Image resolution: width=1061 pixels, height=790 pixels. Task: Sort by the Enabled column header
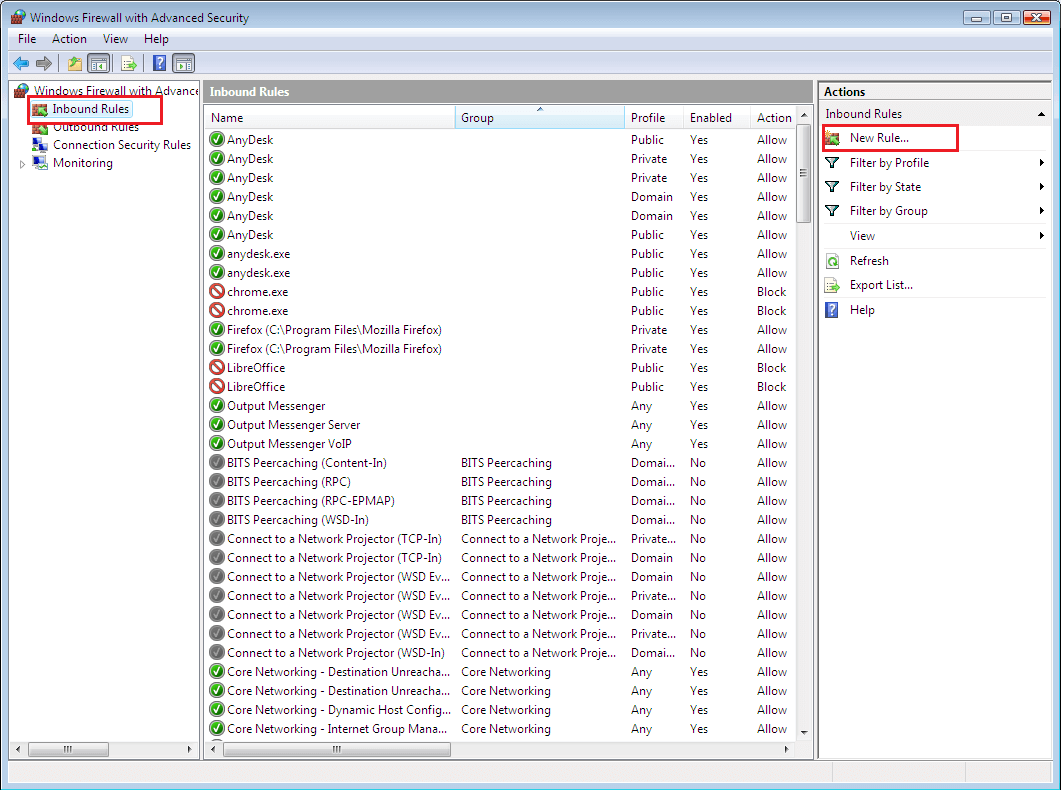(717, 118)
